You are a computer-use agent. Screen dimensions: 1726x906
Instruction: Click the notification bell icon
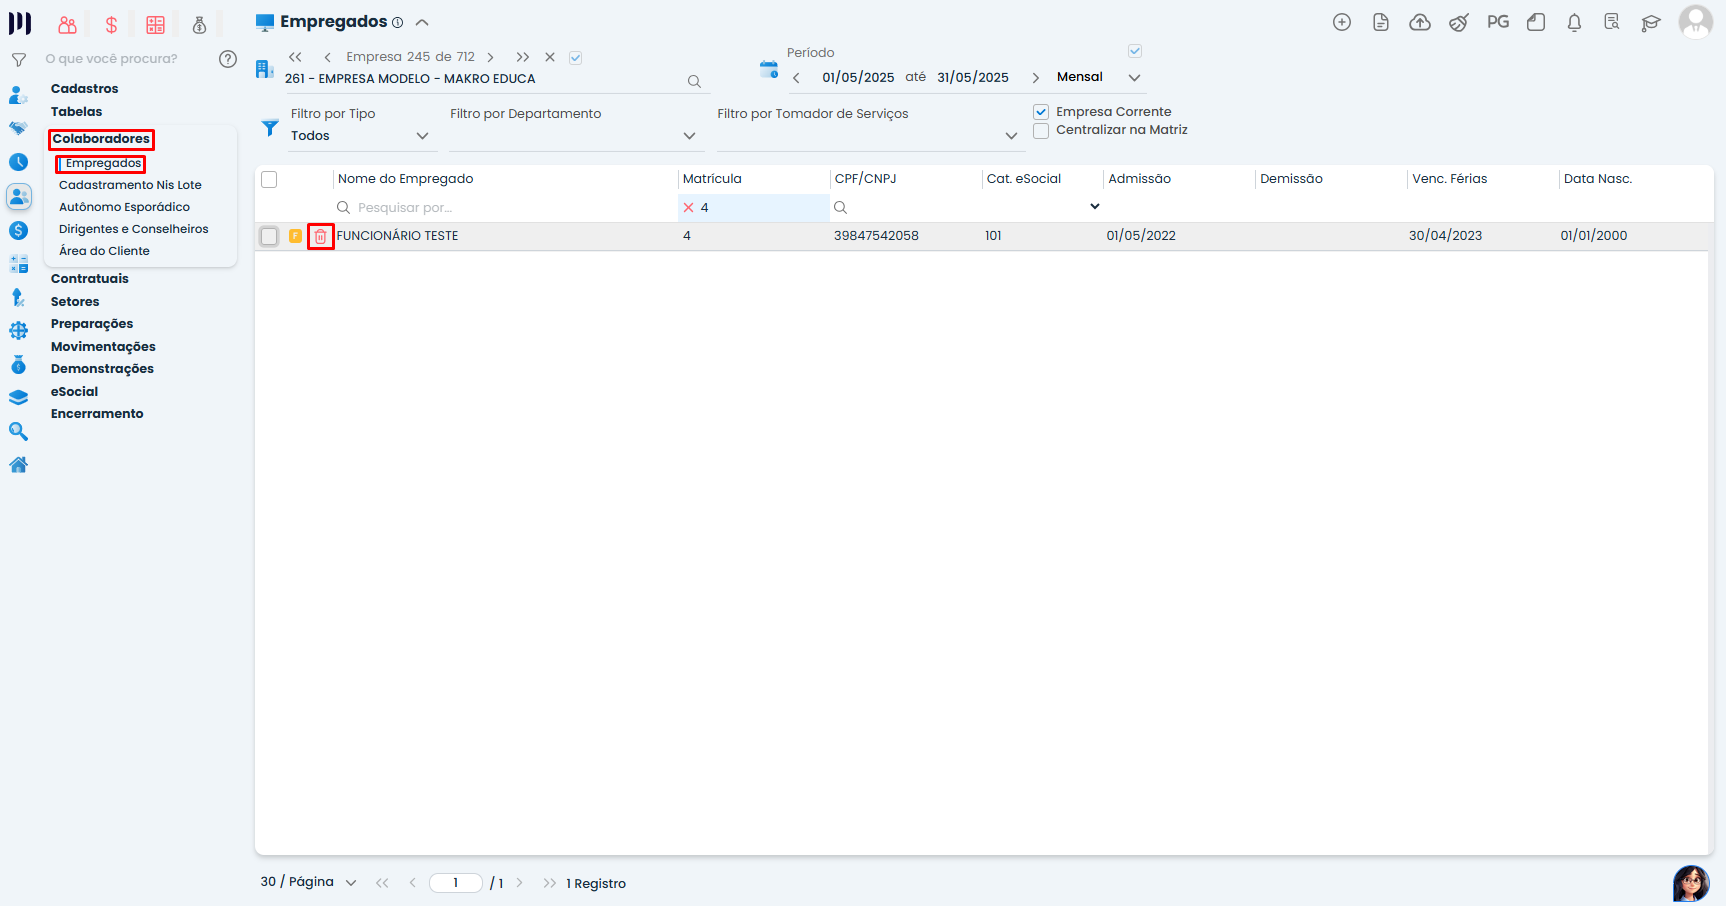click(x=1574, y=23)
